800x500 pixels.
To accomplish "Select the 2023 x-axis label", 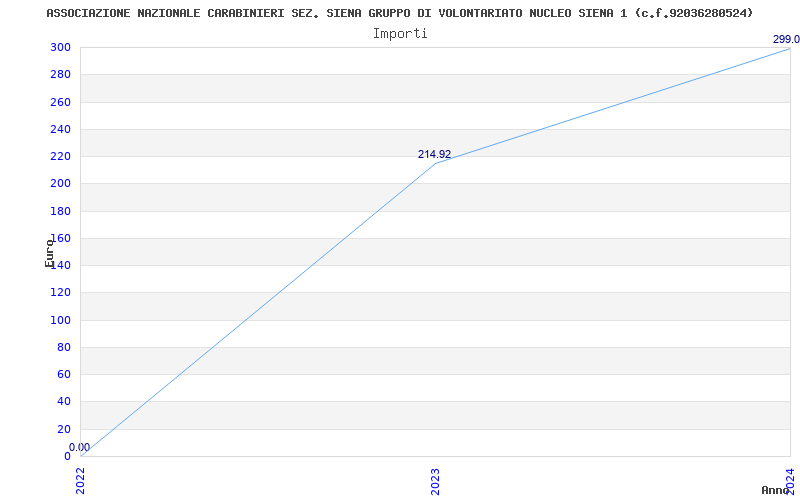I will coord(435,481).
